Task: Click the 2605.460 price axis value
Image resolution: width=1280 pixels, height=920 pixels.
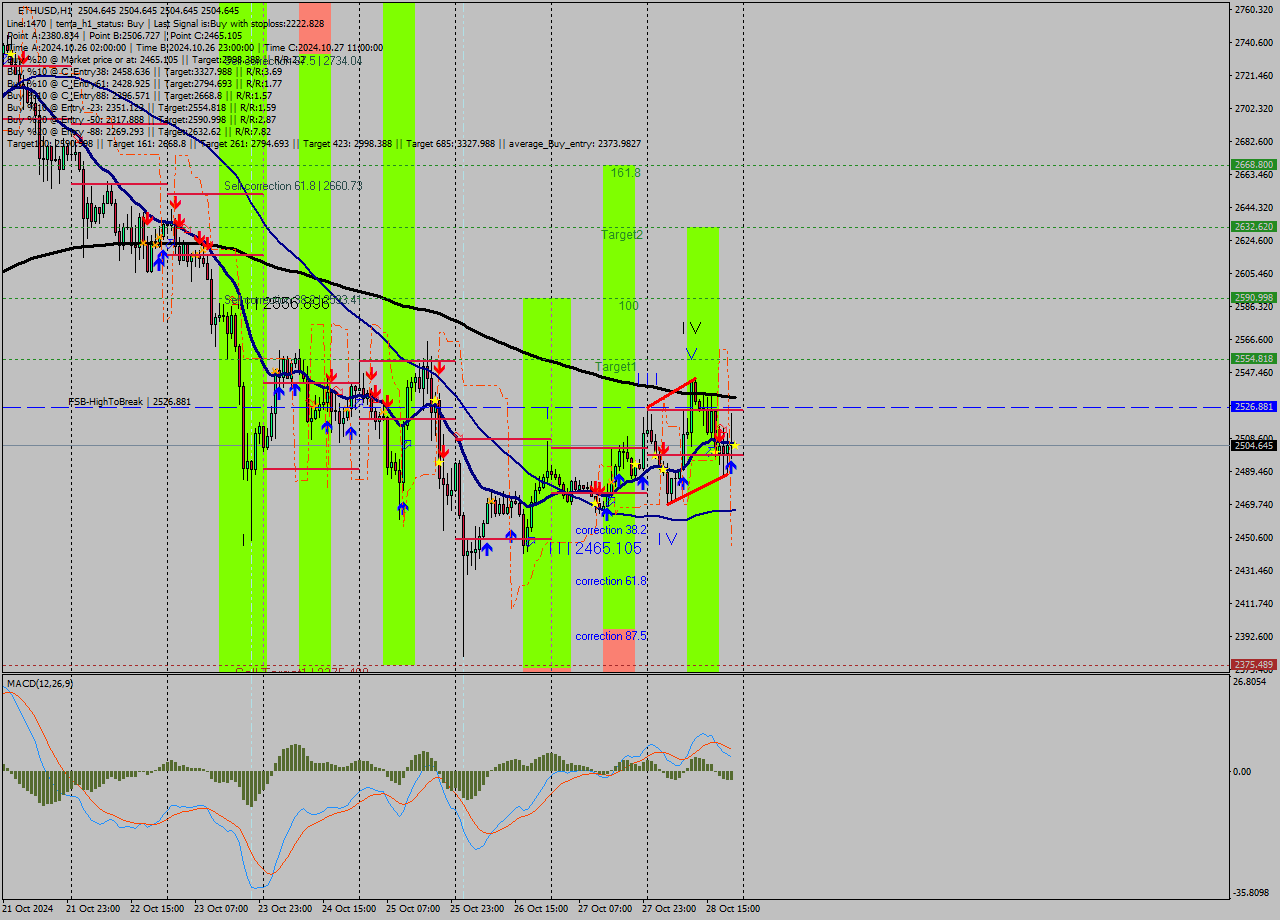Action: pyautogui.click(x=1254, y=274)
